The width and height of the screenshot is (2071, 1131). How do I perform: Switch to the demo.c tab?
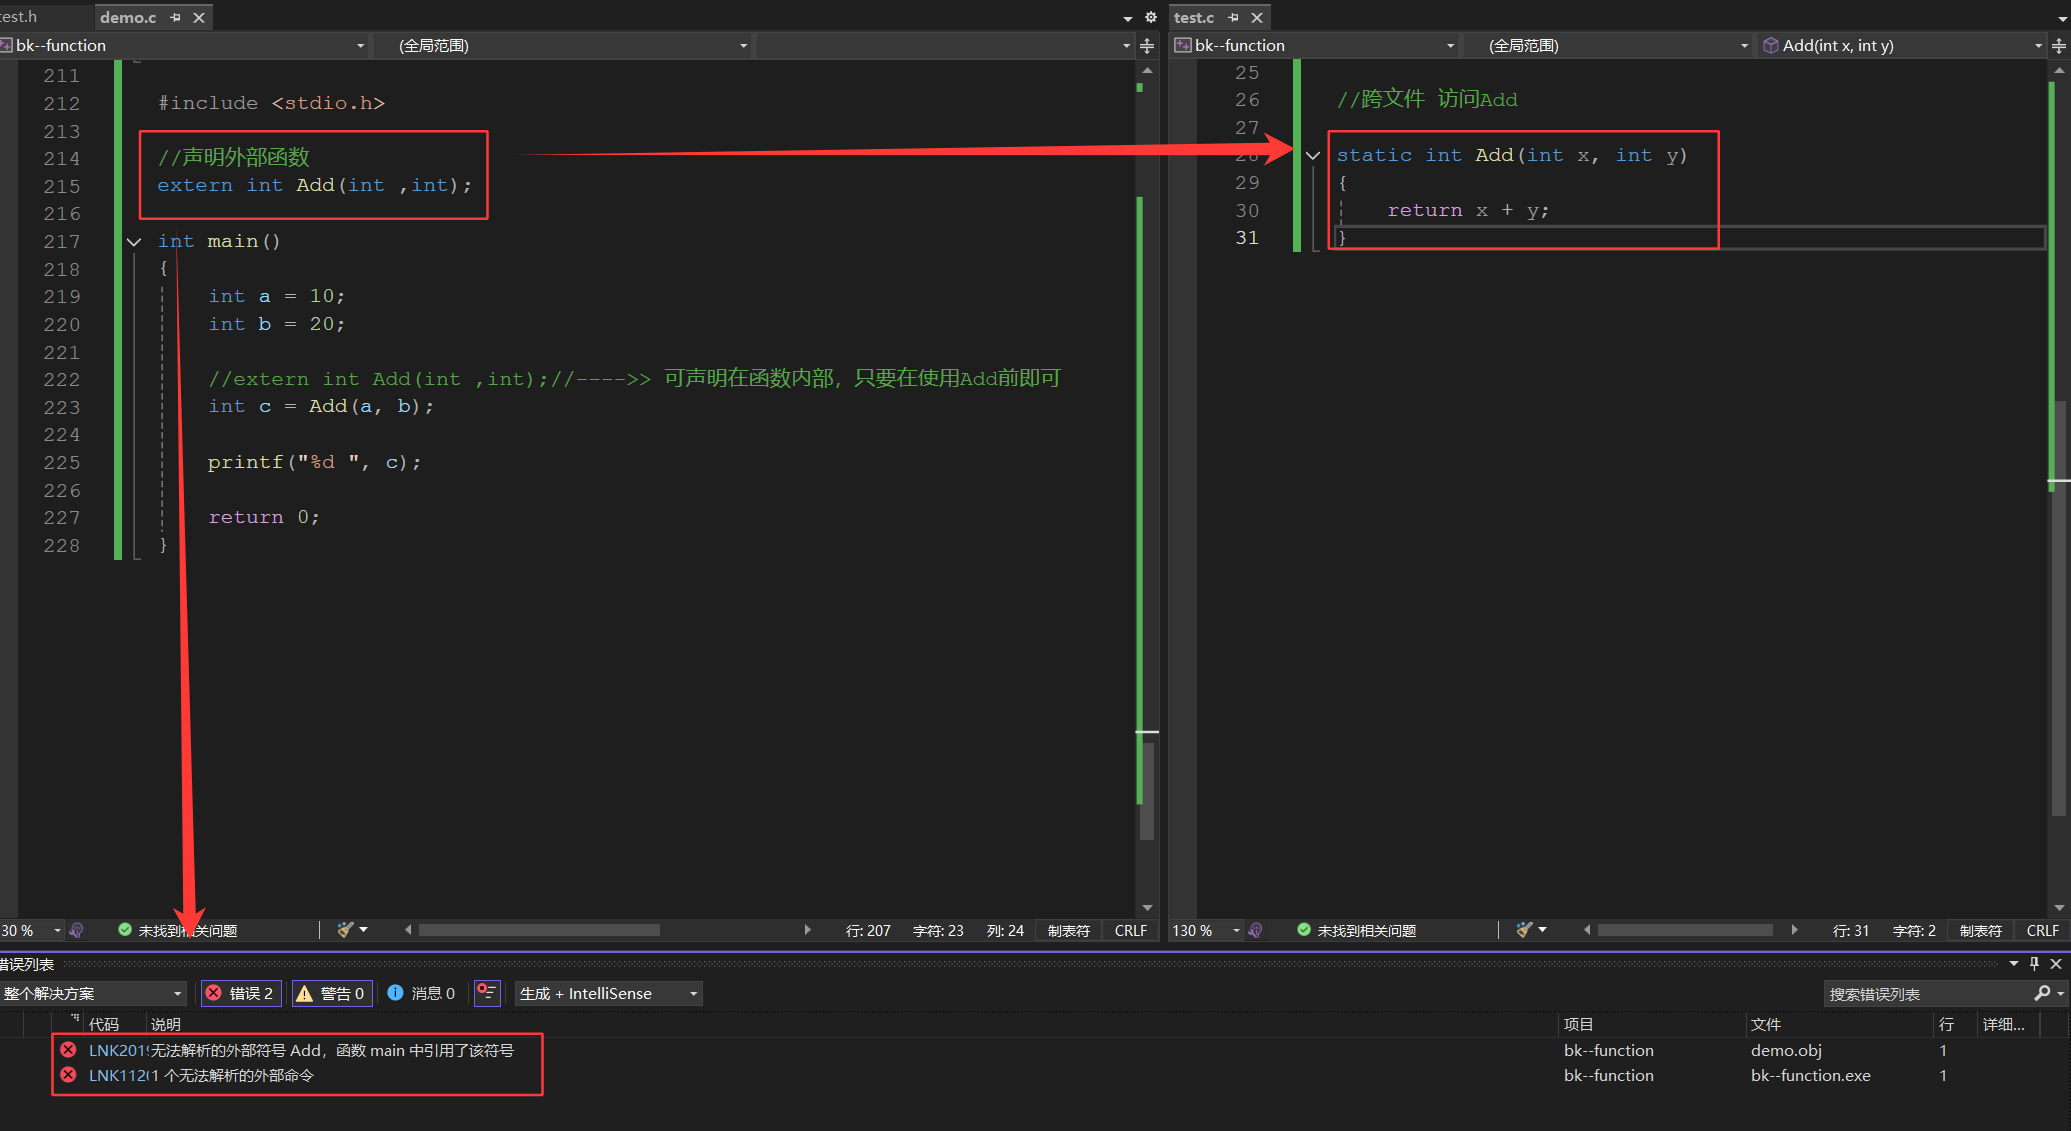tap(128, 18)
